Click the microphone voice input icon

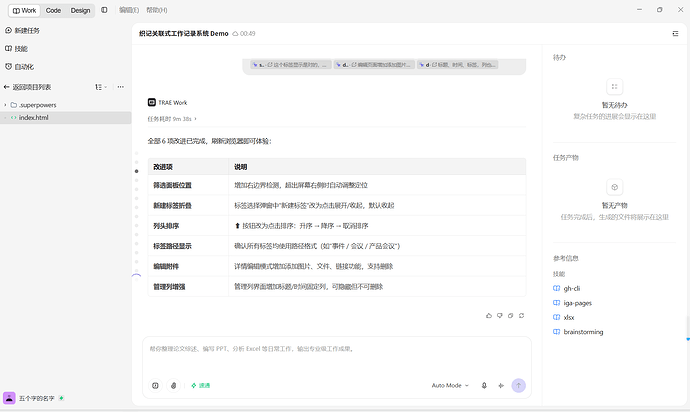click(x=484, y=385)
